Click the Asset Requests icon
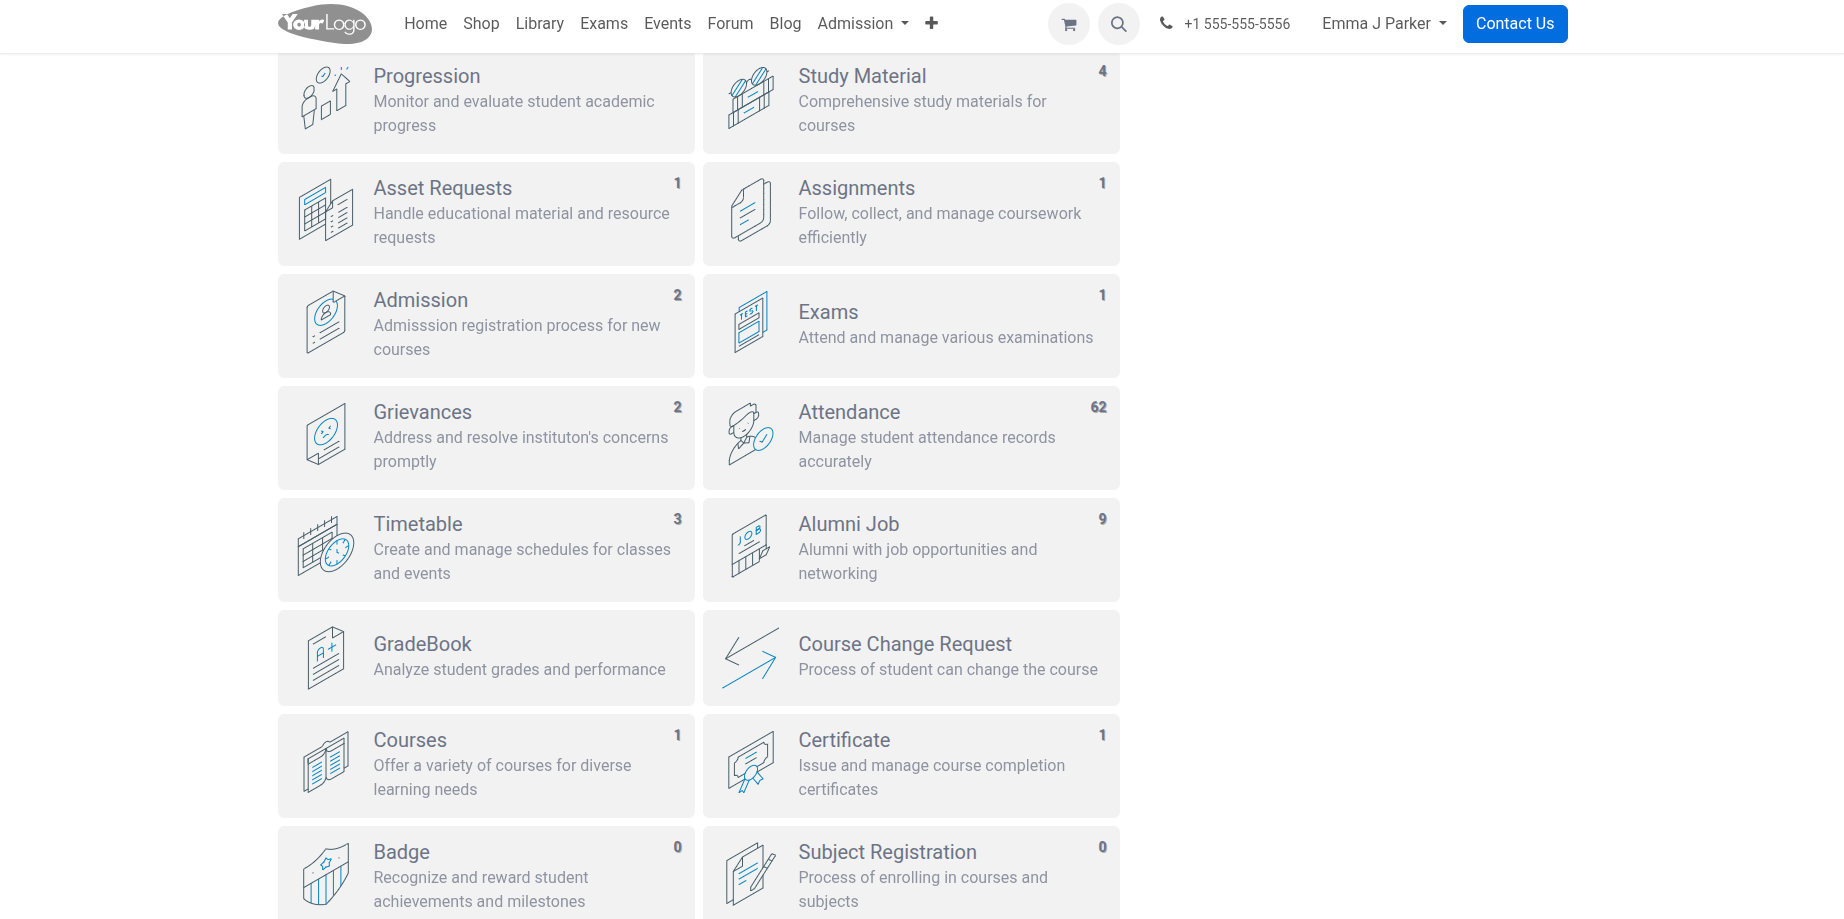Viewport: 1844px width, 919px height. [326, 210]
